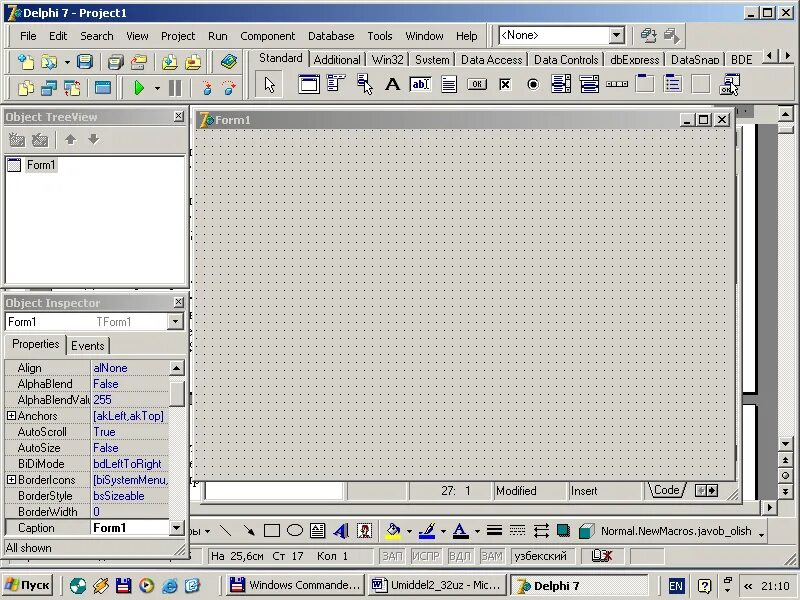Open the Caption property dropdown arrow

pyautogui.click(x=177, y=528)
